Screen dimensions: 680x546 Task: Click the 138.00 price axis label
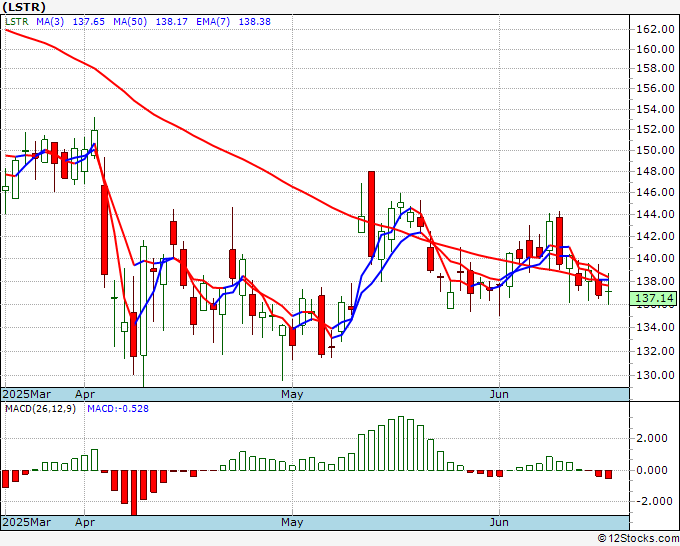pos(655,281)
